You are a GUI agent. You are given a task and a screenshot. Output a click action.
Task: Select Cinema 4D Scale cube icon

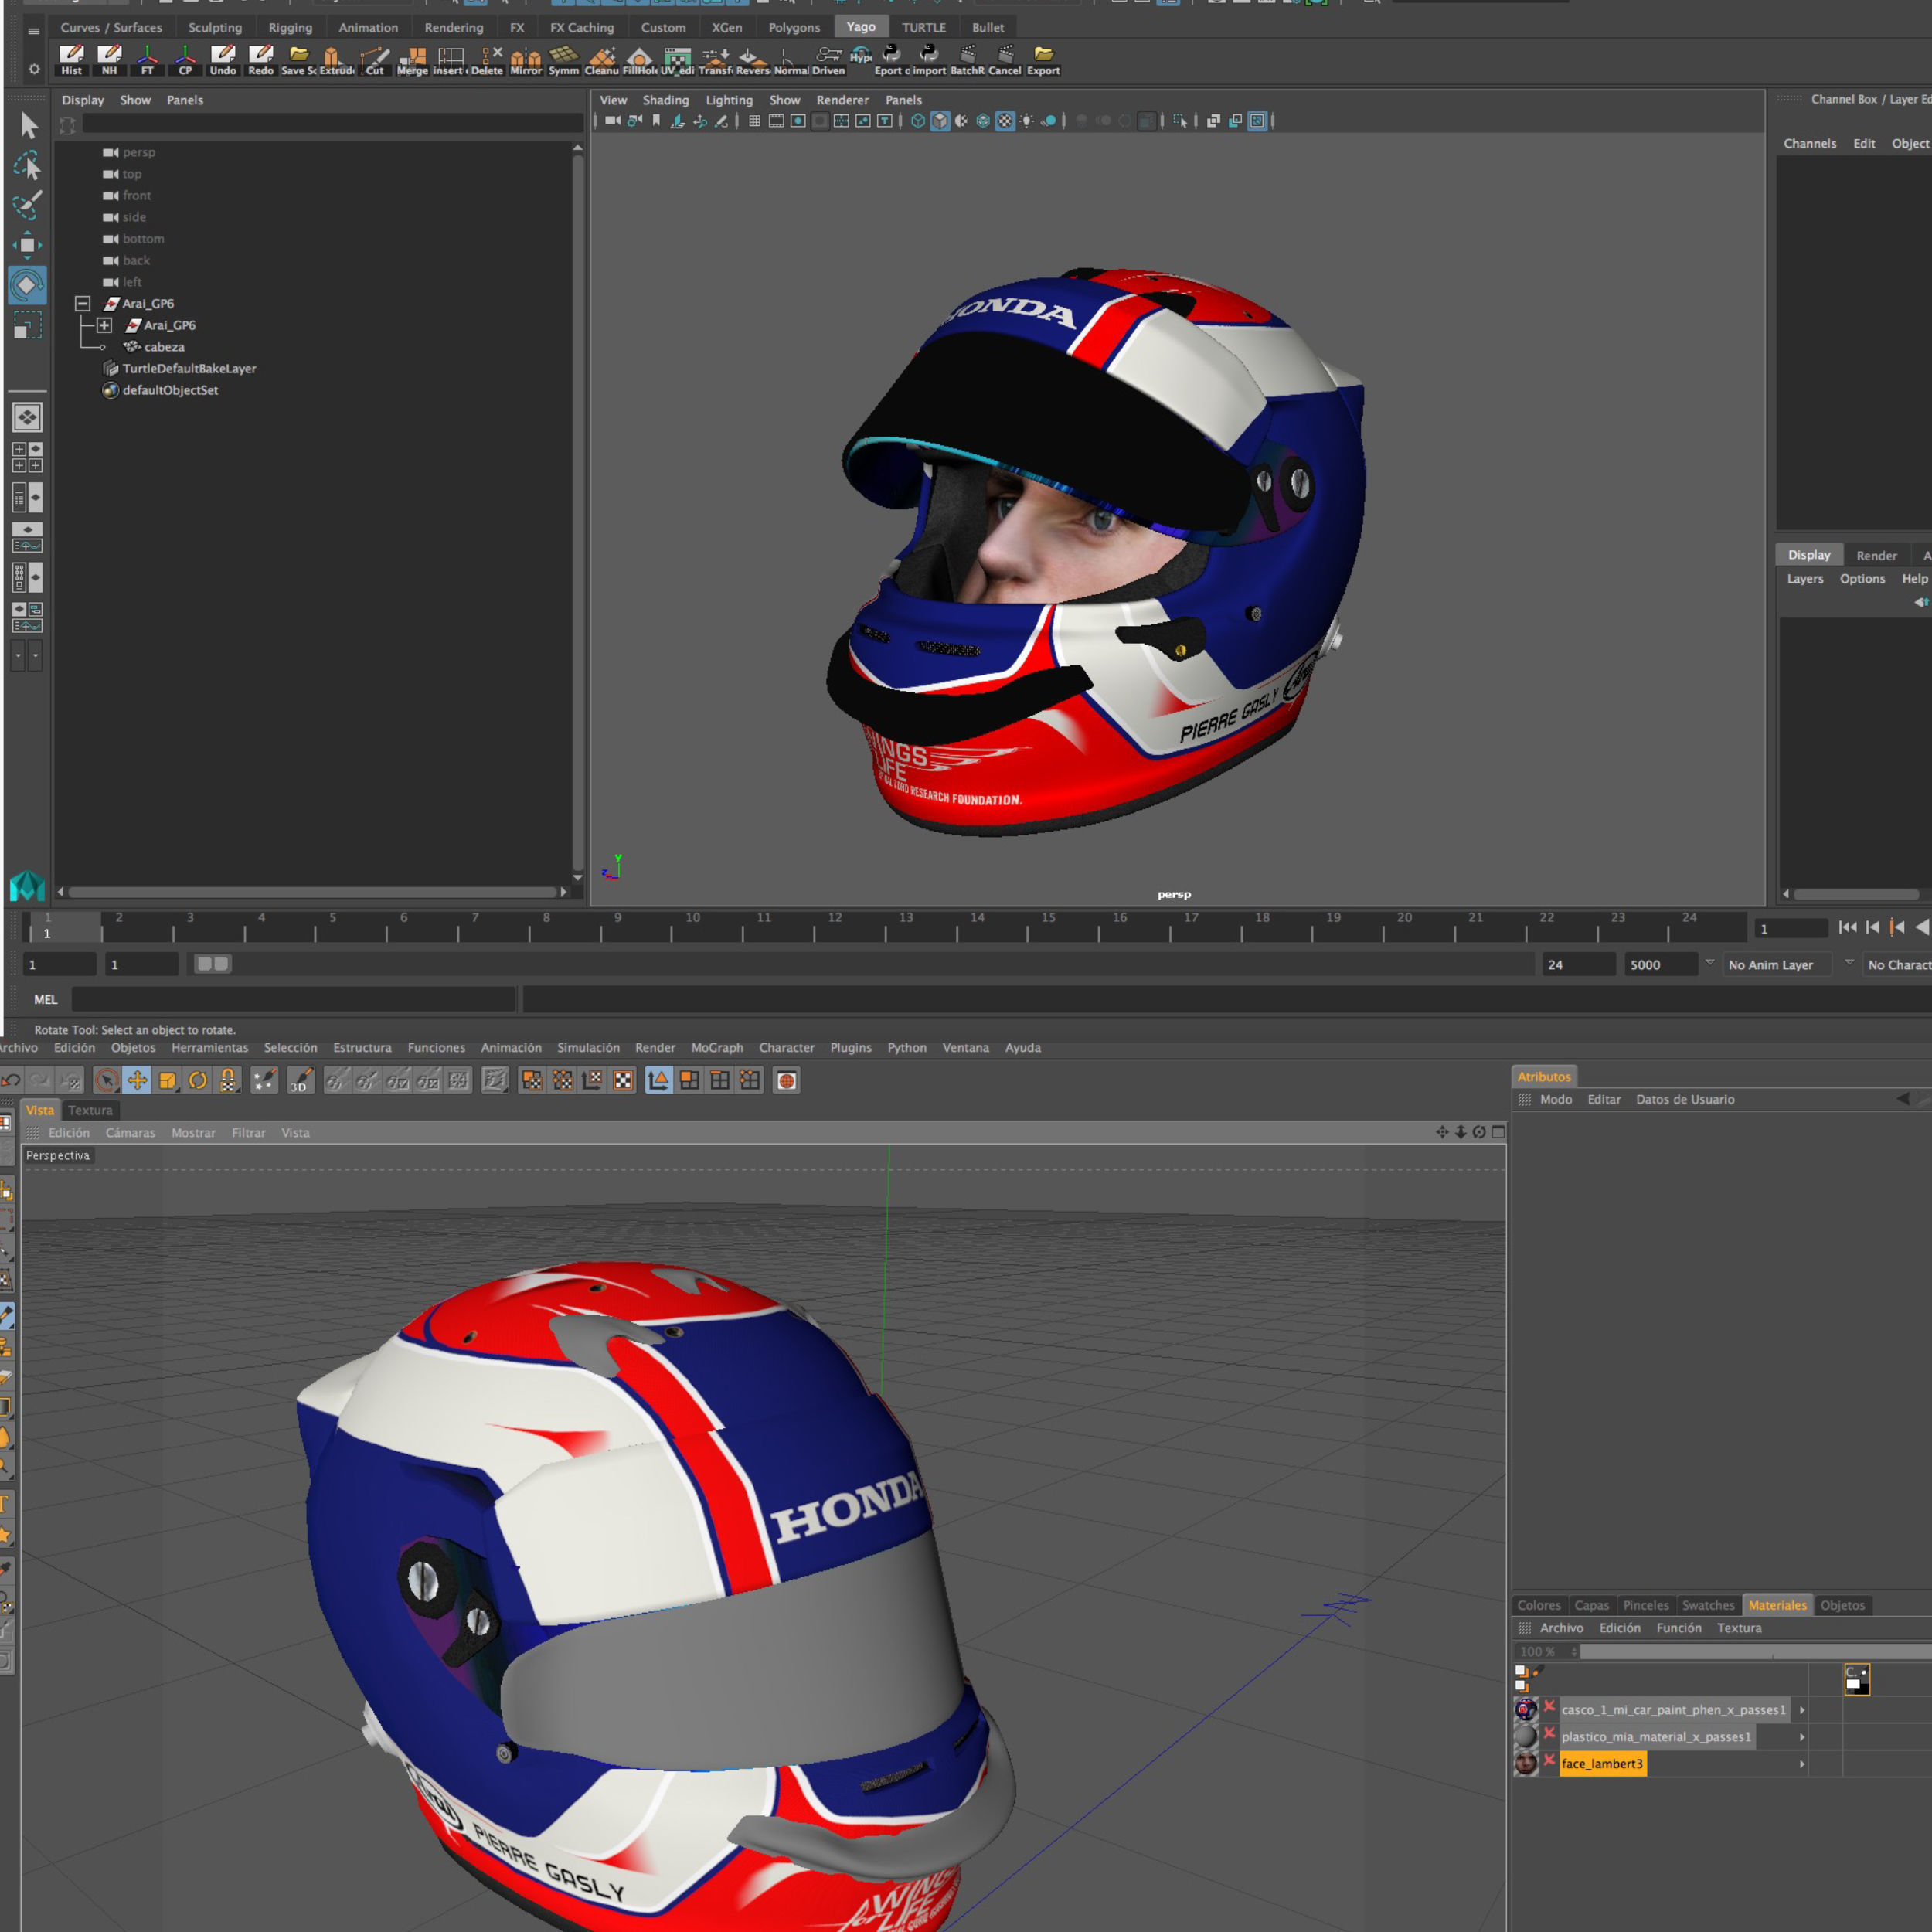[168, 1080]
